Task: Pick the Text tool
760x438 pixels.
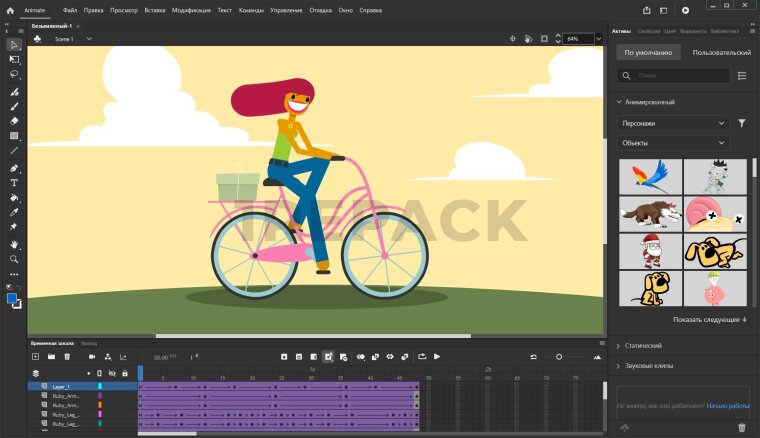Action: (14, 183)
